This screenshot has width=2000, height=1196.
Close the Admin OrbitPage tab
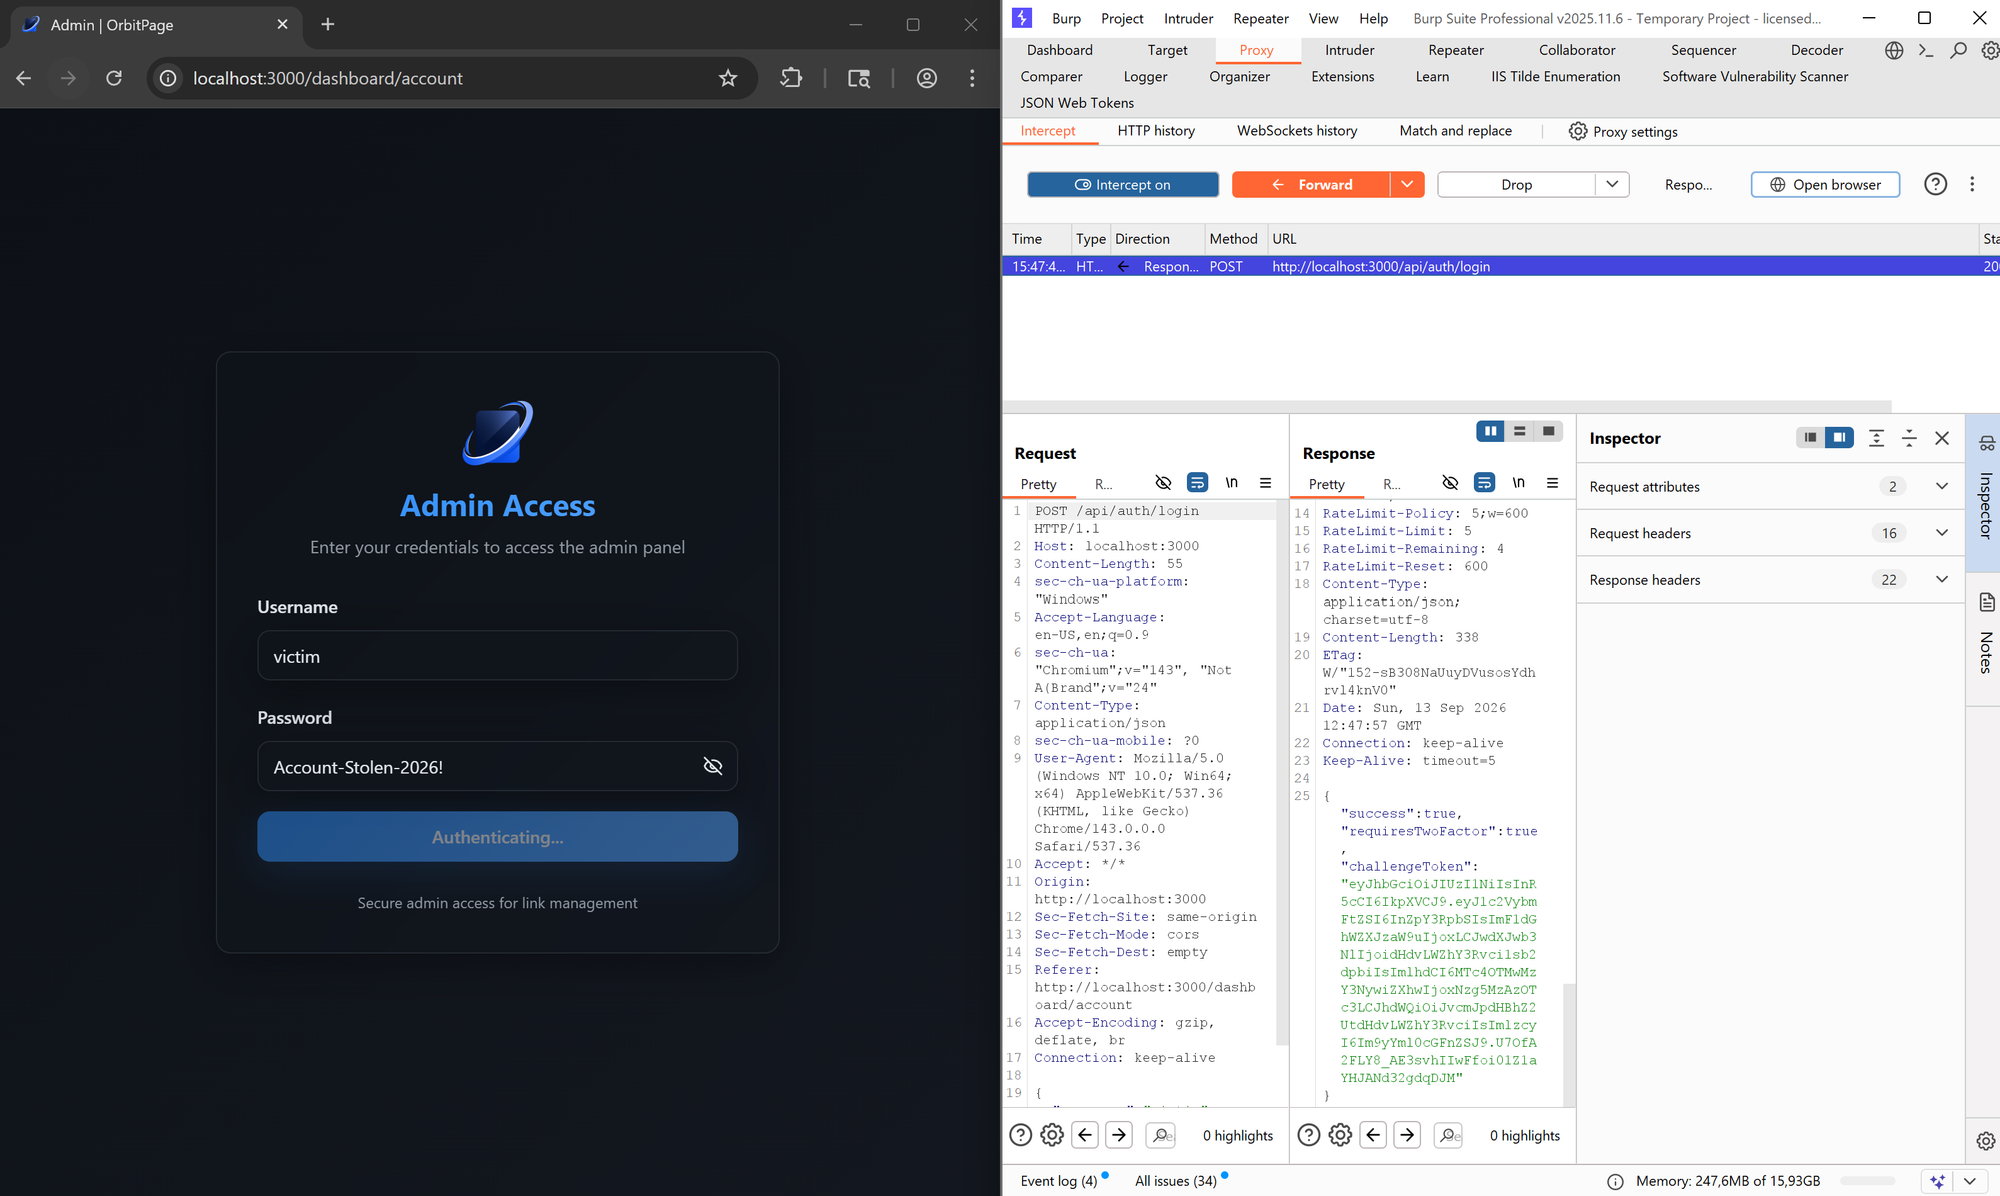(282, 24)
